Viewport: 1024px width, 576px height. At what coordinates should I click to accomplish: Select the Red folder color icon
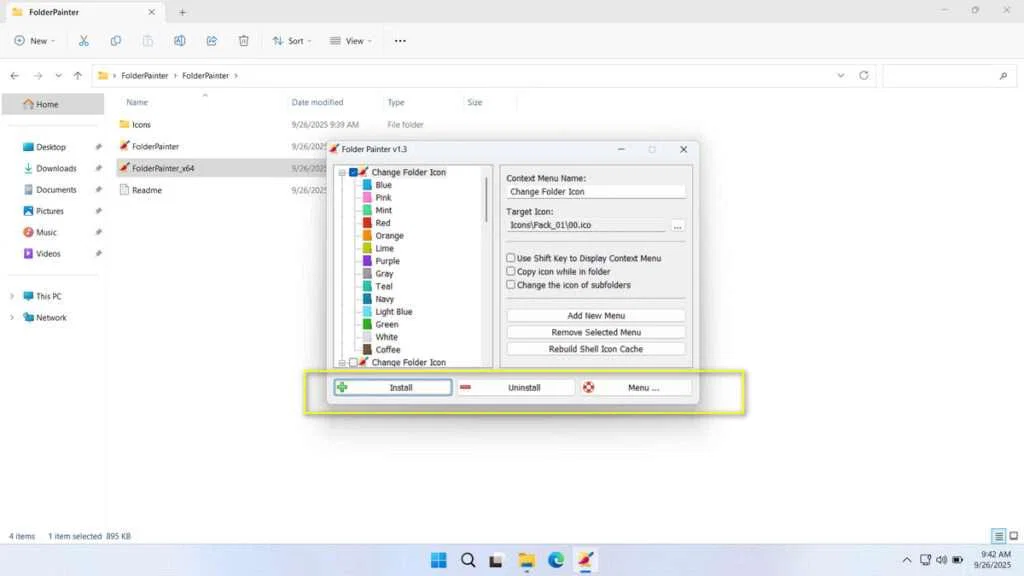(x=367, y=223)
